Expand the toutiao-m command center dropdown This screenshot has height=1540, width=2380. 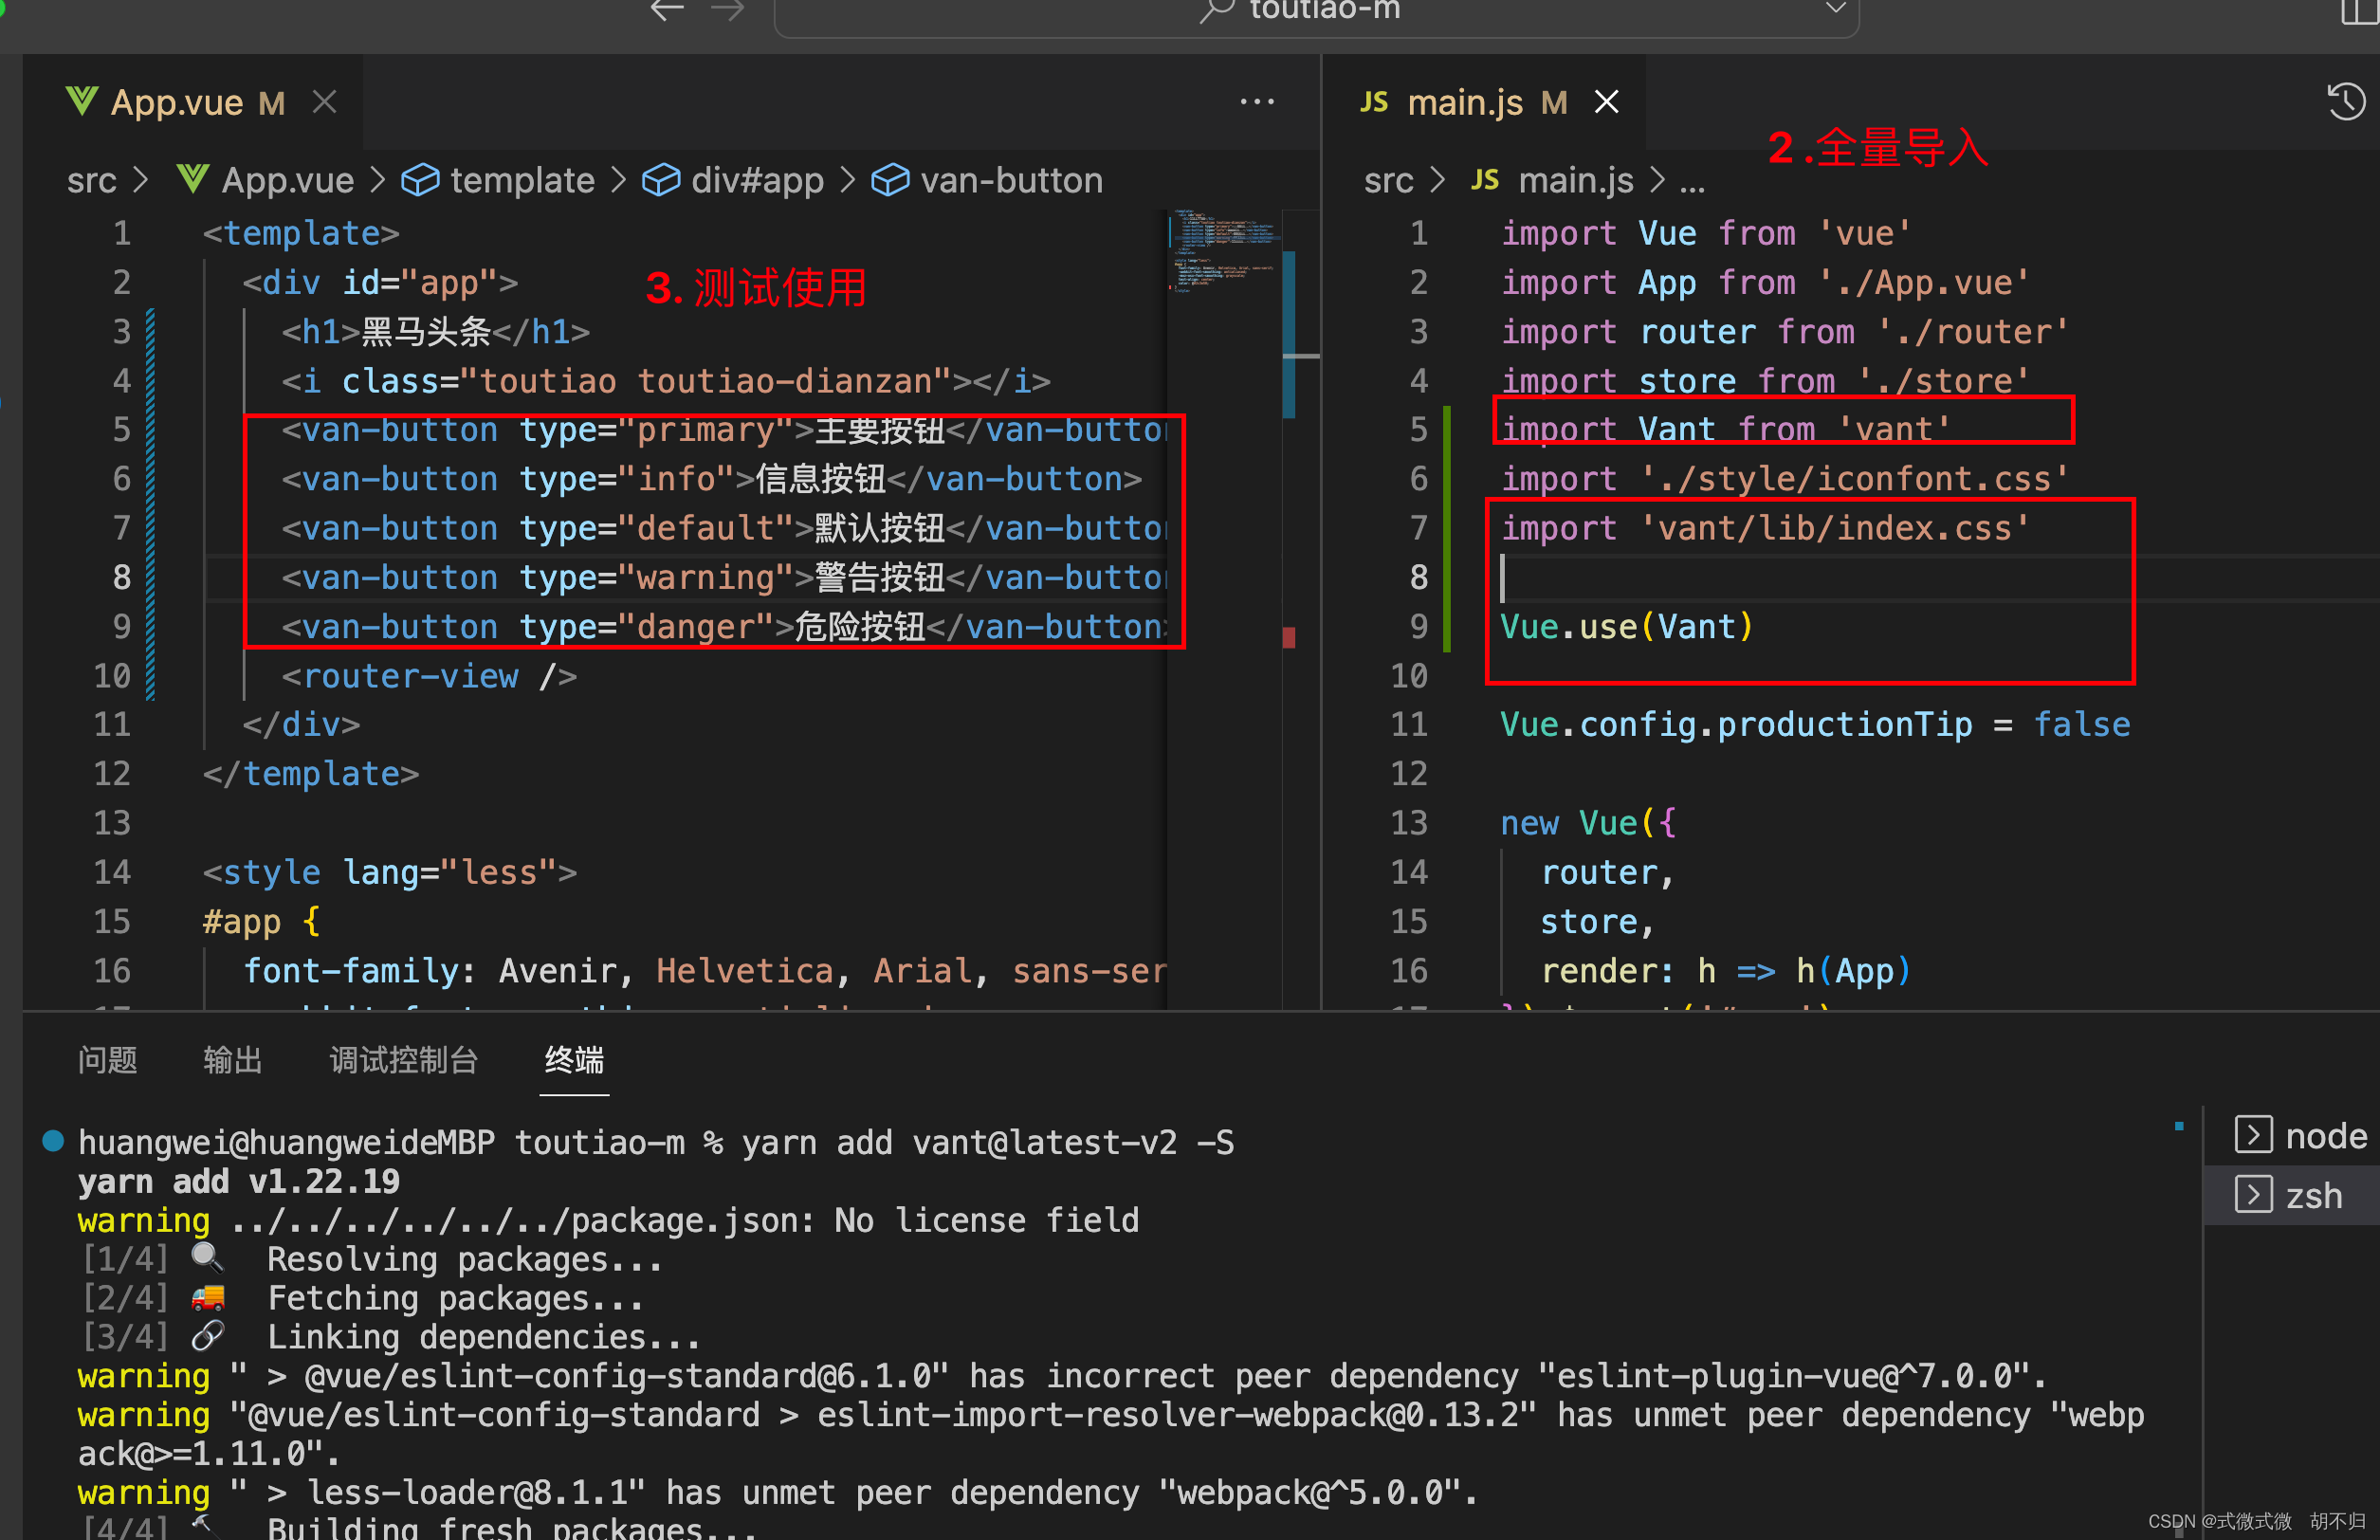click(x=1835, y=8)
